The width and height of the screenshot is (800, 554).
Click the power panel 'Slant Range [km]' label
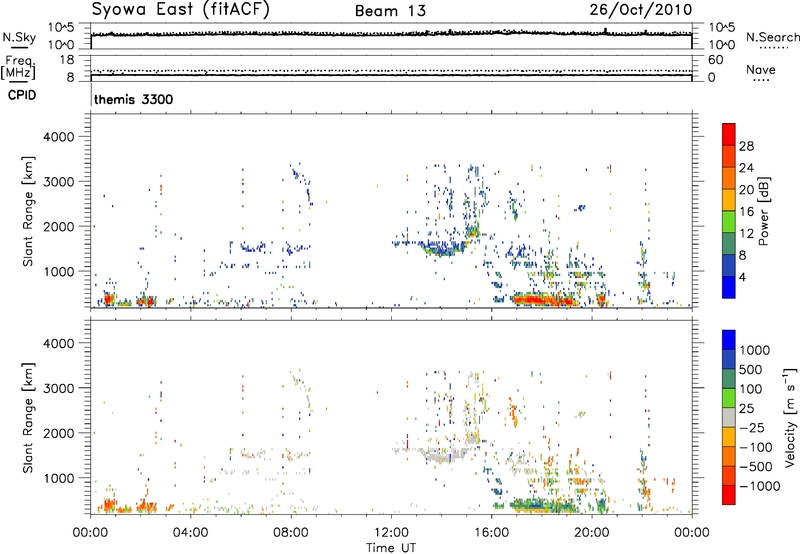[28, 211]
